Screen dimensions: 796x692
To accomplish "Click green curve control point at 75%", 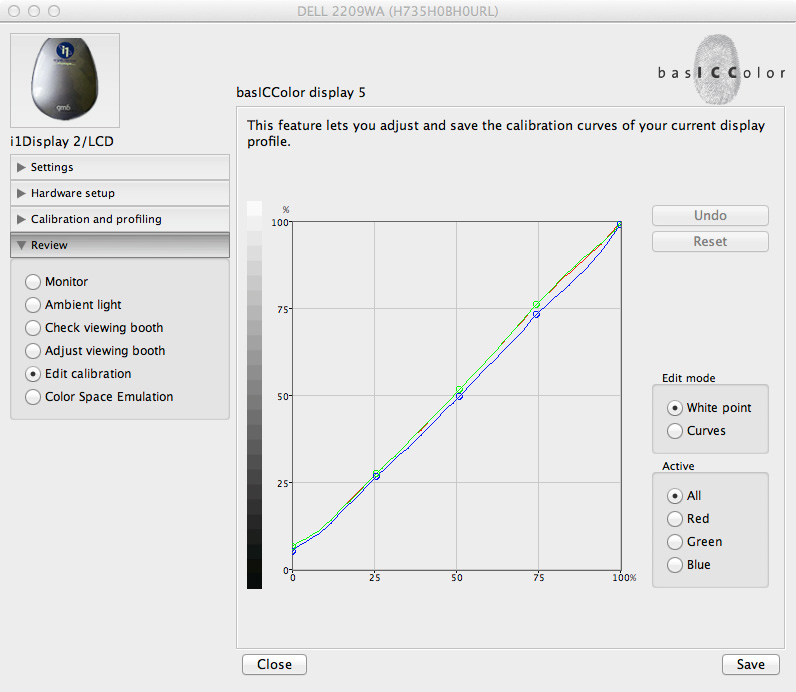I will click(536, 305).
